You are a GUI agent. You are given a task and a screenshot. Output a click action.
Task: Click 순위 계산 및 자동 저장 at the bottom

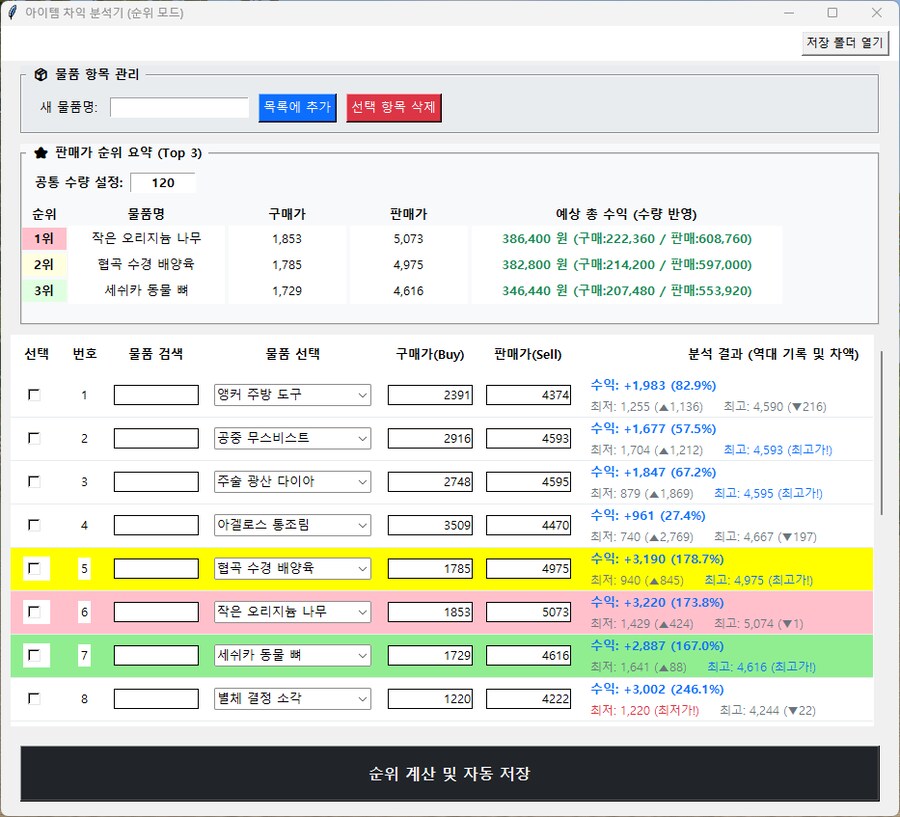[450, 774]
